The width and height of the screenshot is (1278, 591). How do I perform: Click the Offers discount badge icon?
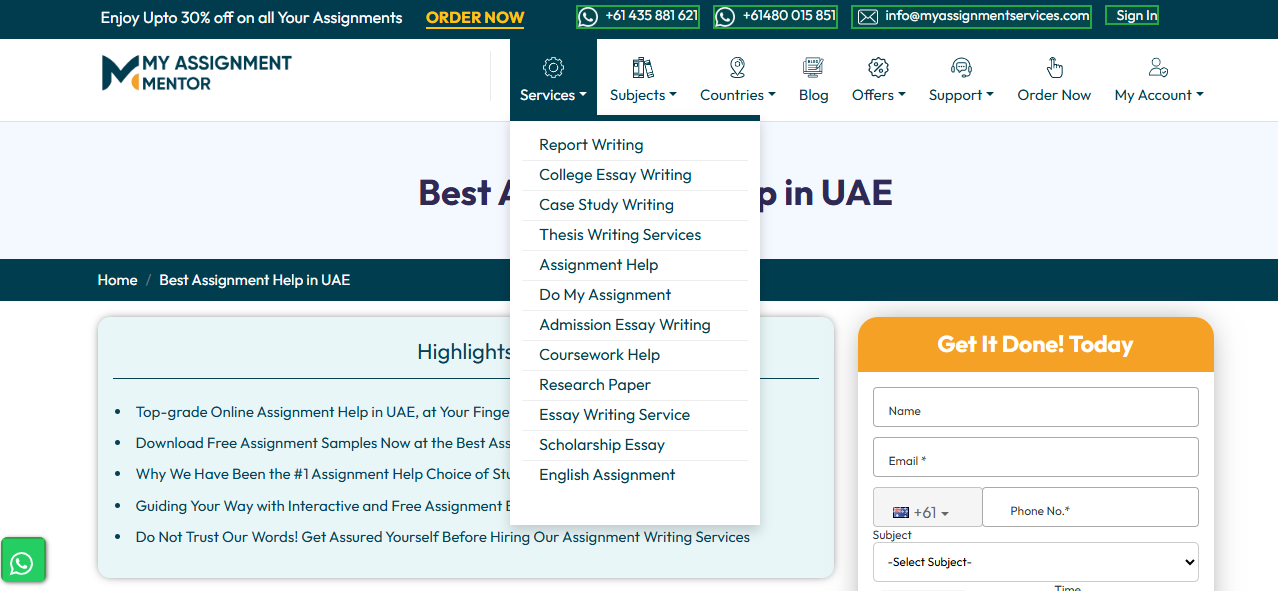coord(878,68)
